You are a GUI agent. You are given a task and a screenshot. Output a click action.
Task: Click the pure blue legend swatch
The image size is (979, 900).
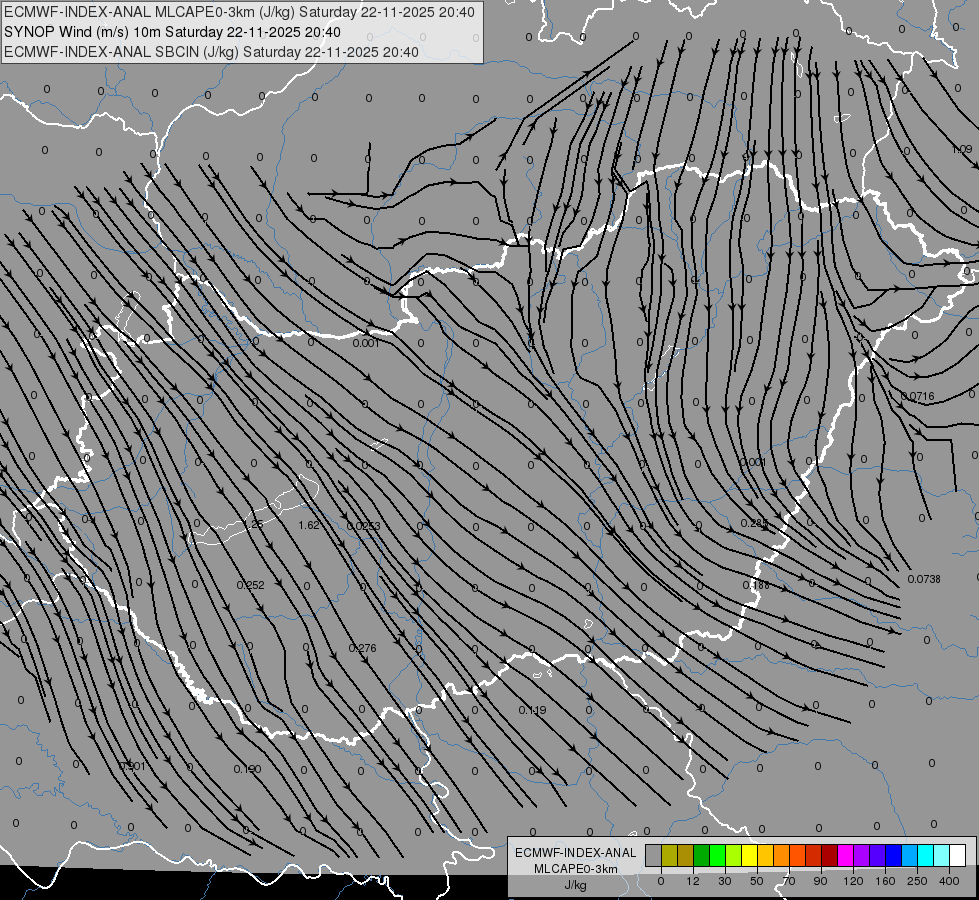(x=893, y=855)
